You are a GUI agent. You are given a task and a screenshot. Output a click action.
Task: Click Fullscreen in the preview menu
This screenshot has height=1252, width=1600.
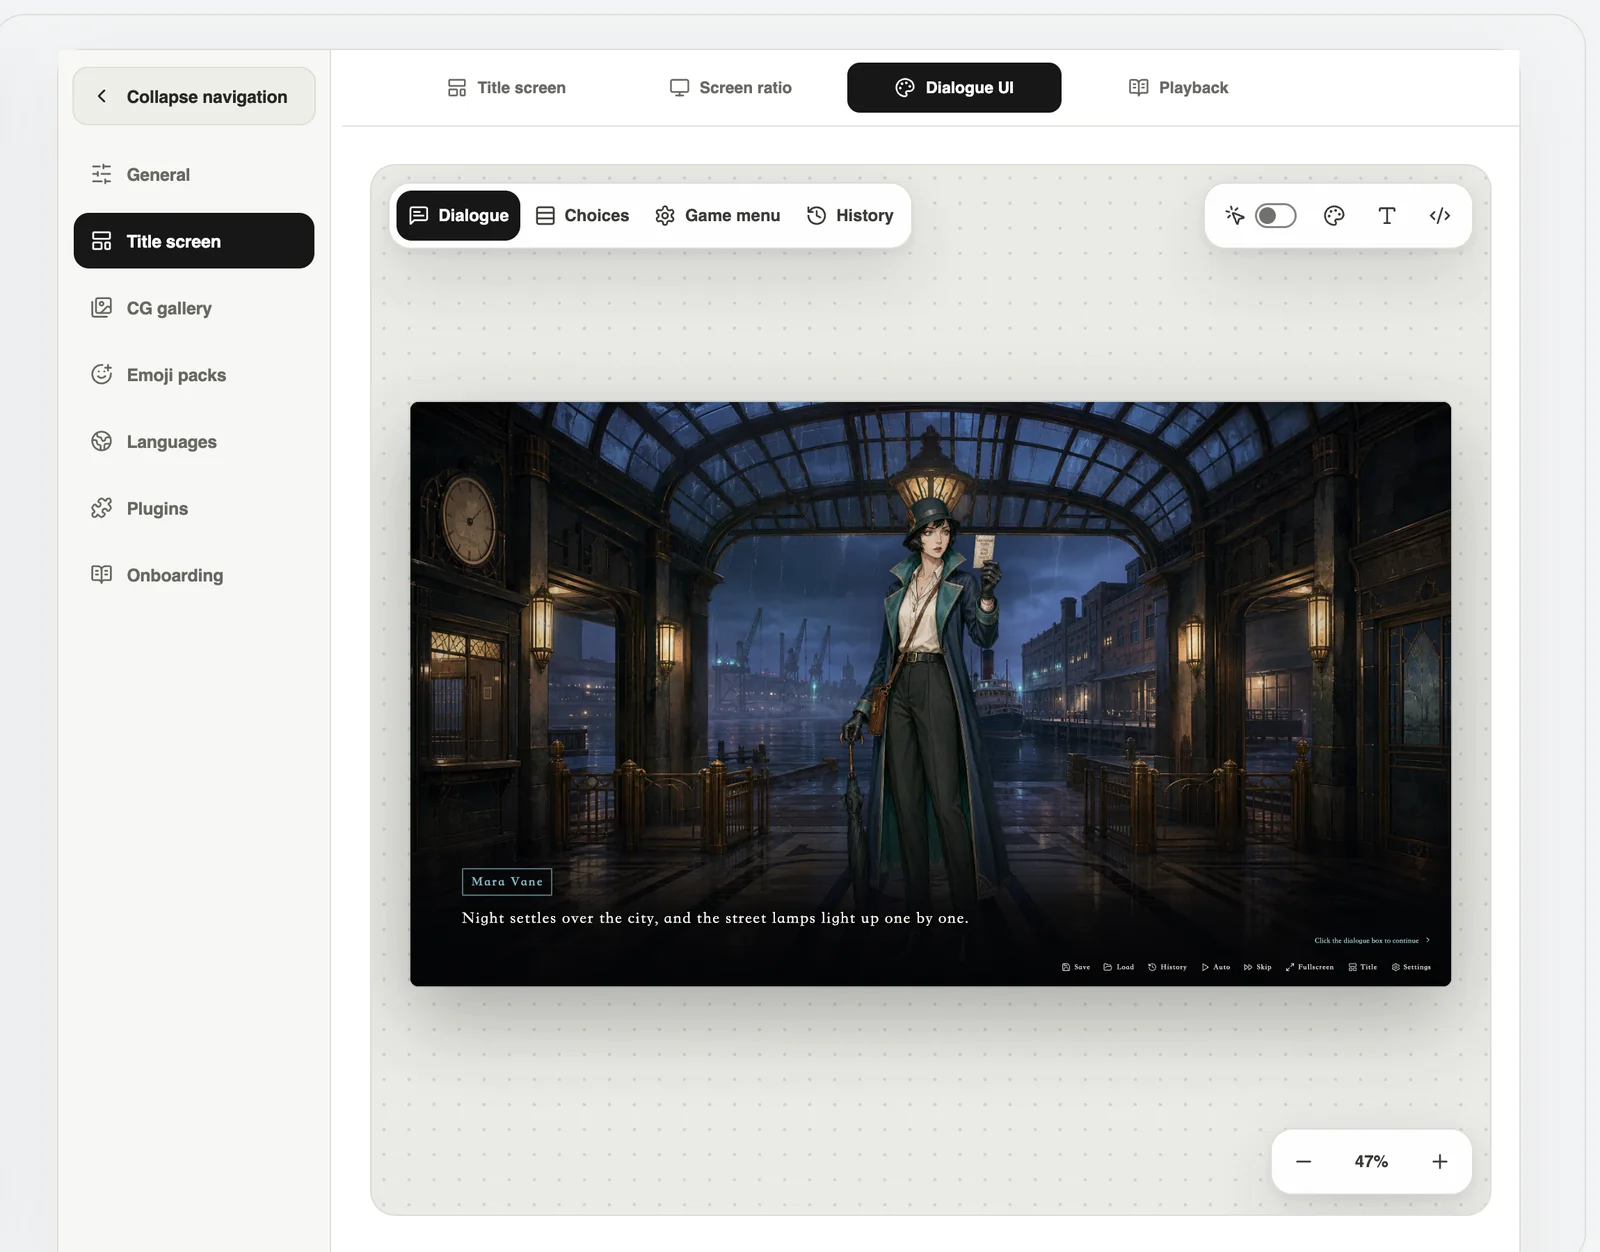pyautogui.click(x=1310, y=967)
